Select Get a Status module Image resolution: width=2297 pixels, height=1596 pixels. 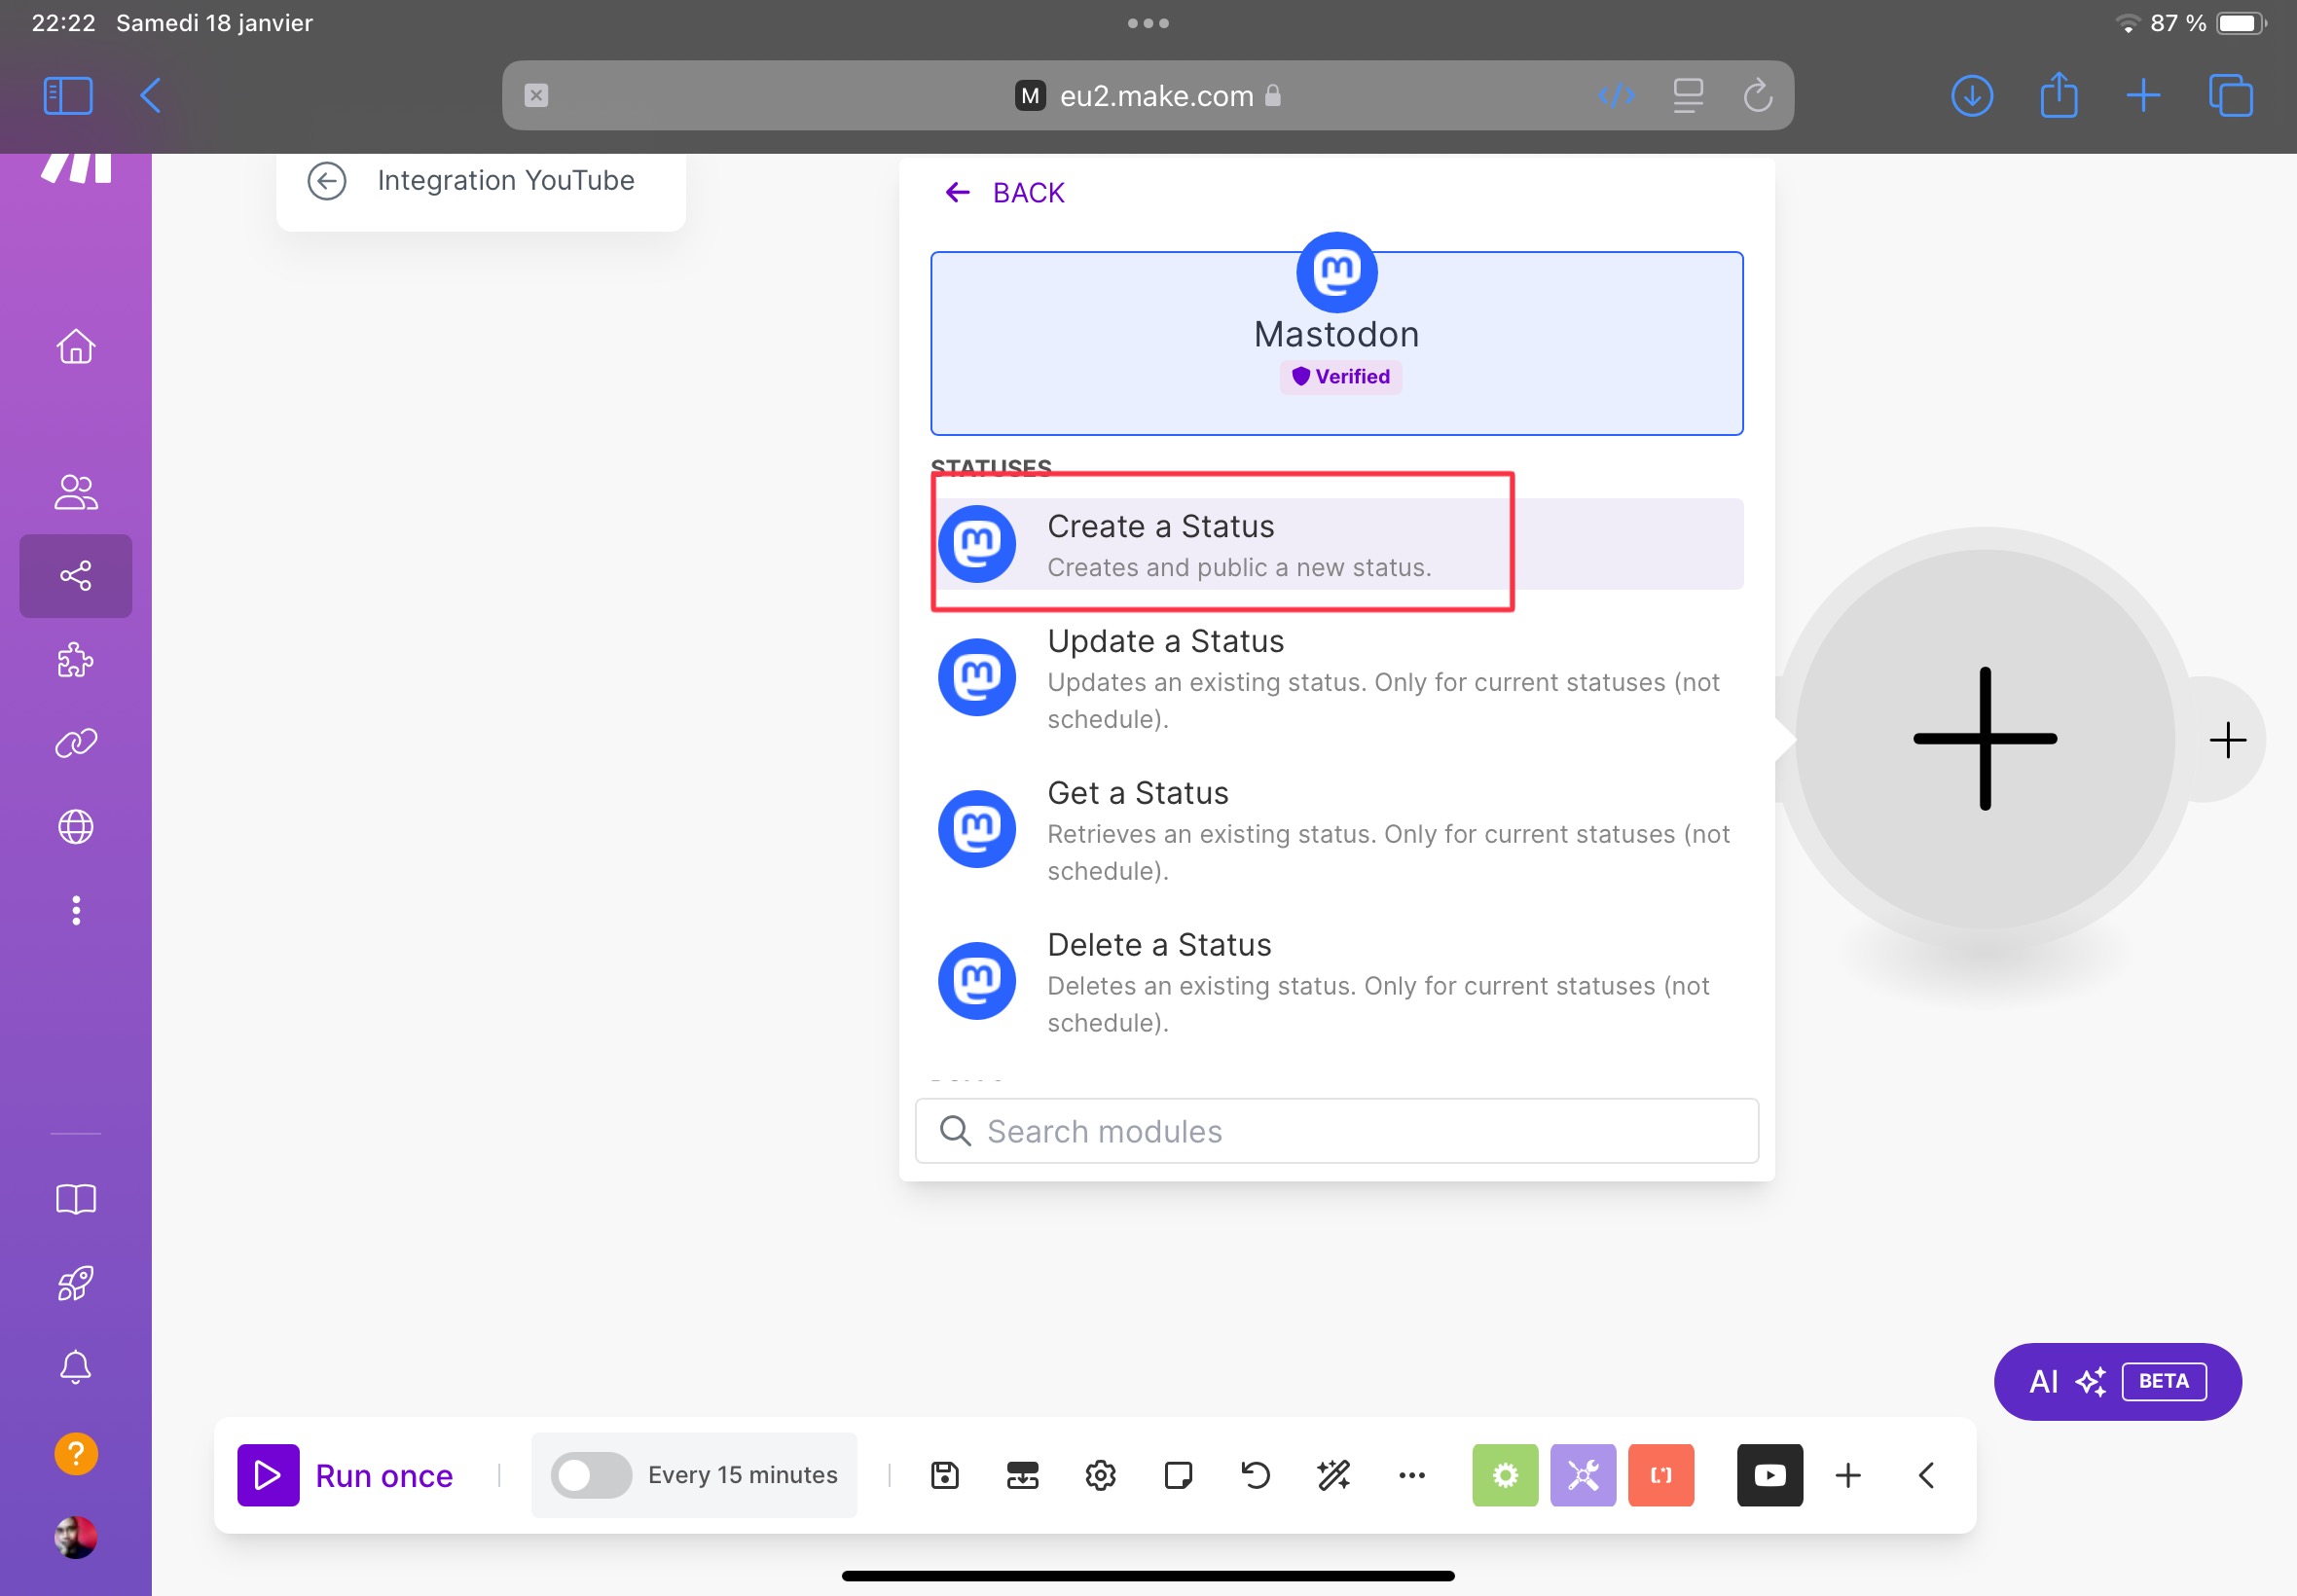[1337, 828]
